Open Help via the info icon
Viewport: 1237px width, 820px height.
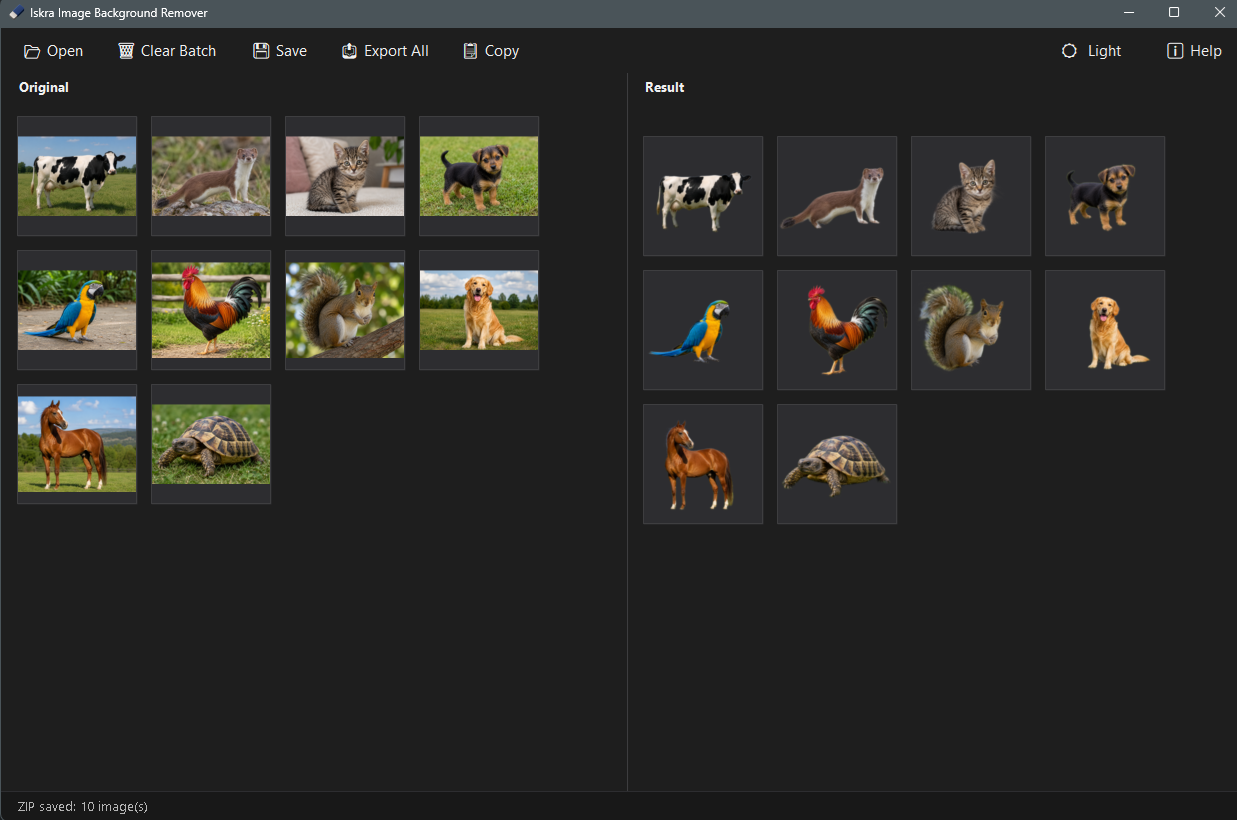[x=1175, y=51]
